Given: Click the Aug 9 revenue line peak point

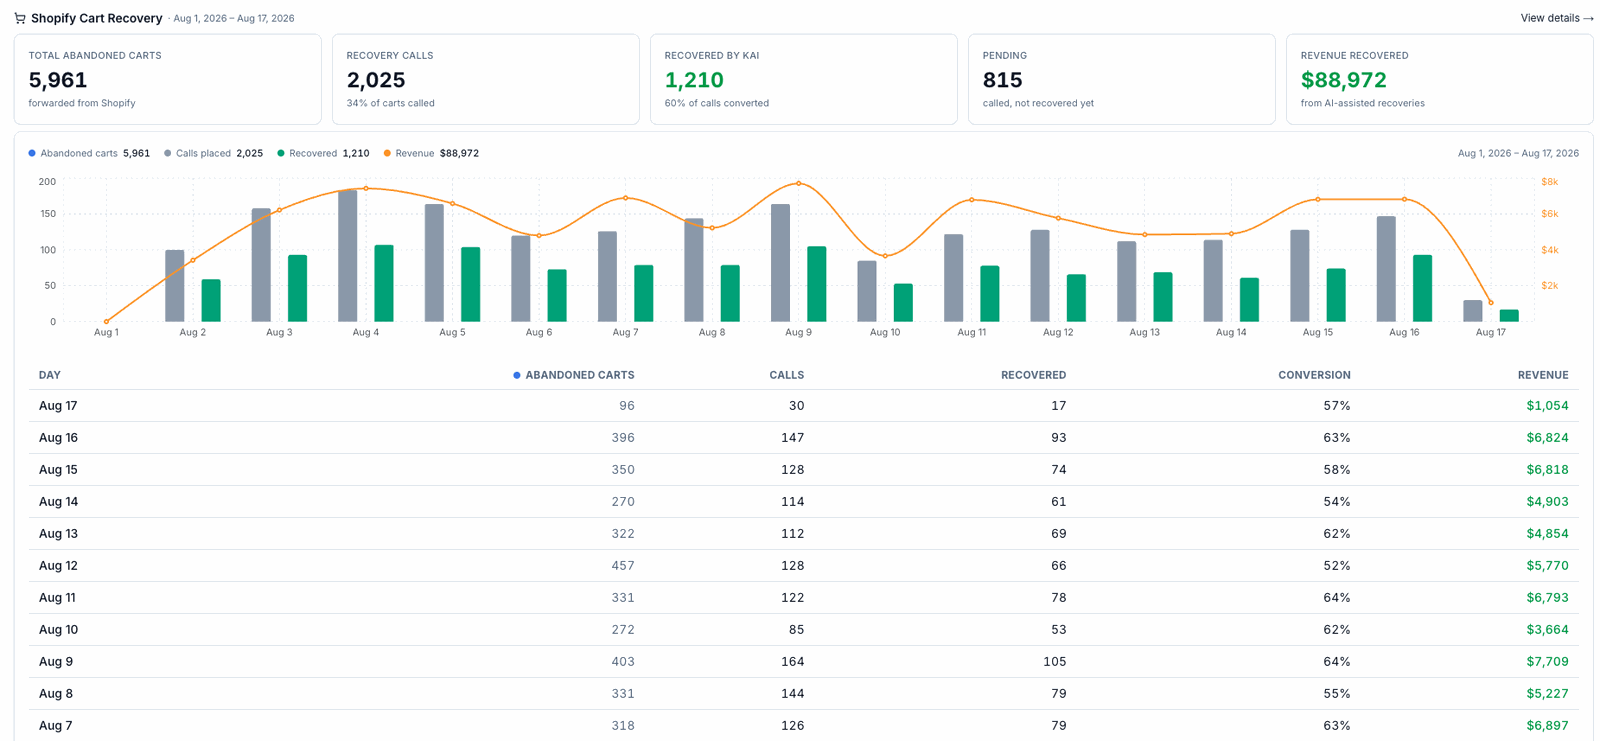Looking at the screenshot, I should (798, 184).
